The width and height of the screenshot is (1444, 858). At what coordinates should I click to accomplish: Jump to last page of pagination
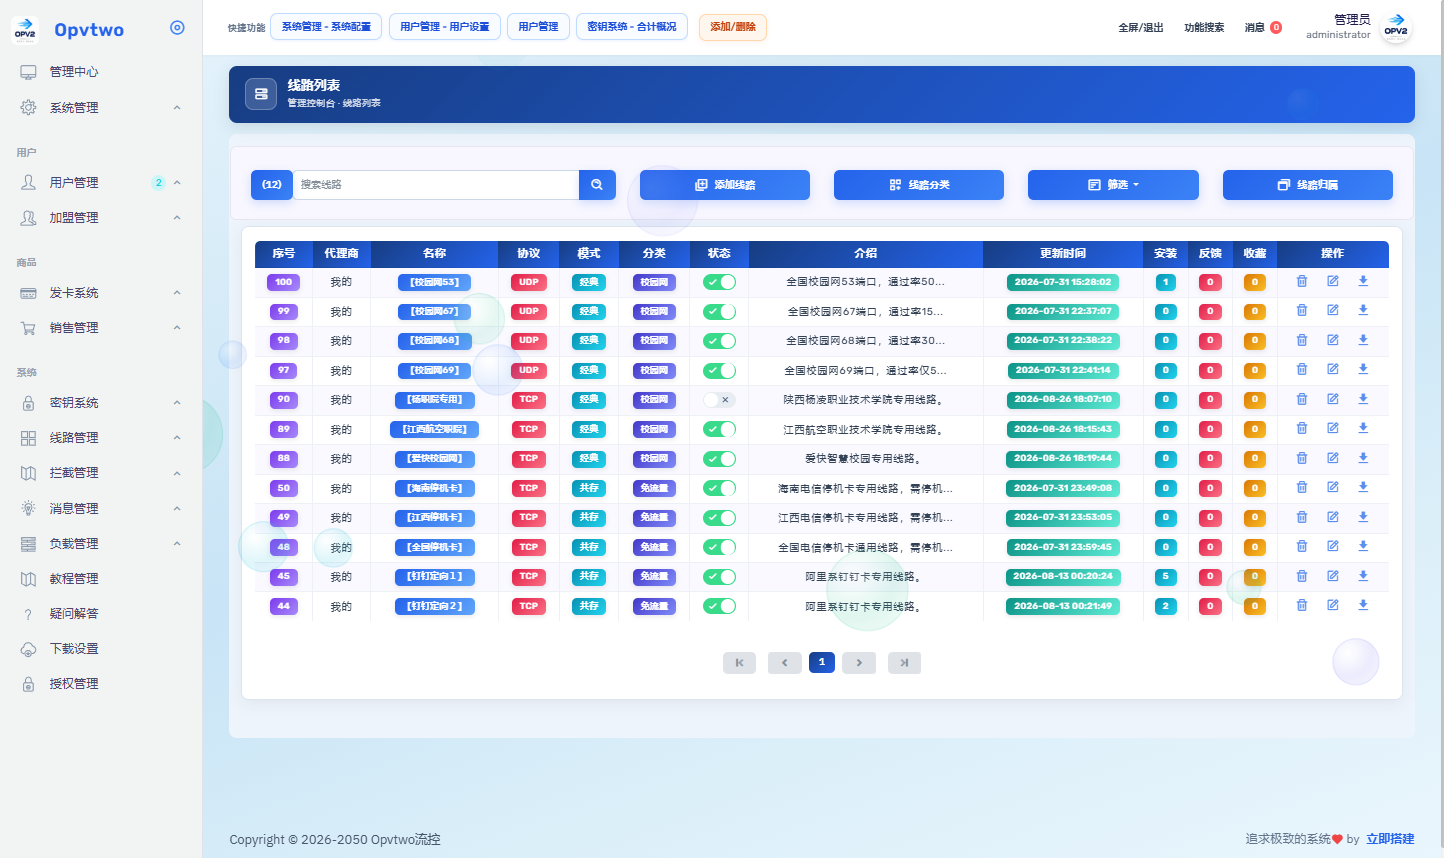[x=904, y=663]
